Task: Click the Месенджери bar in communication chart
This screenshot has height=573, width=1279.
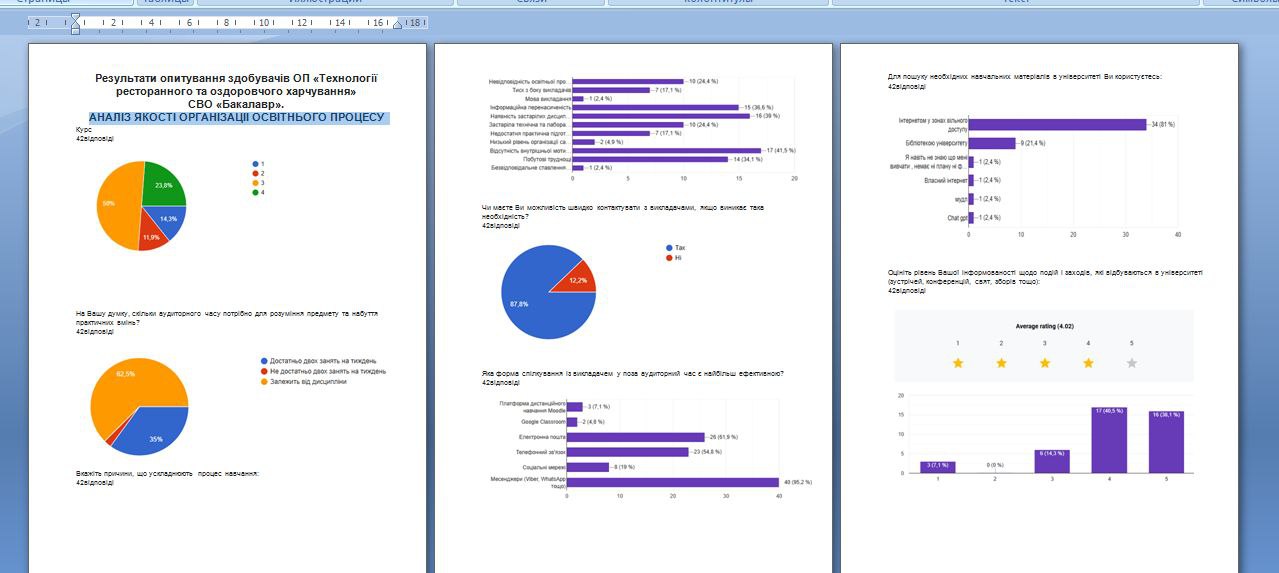Action: click(x=672, y=482)
